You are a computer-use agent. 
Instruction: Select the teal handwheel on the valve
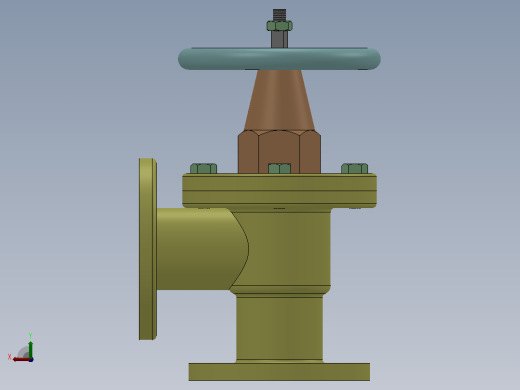tap(279, 59)
